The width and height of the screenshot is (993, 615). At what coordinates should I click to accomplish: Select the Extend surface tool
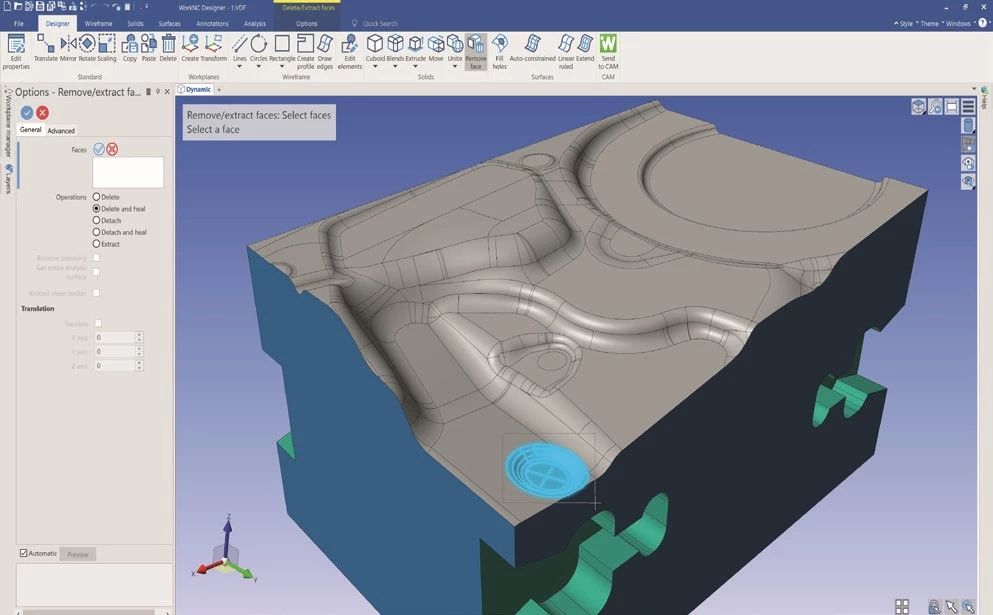pyautogui.click(x=585, y=49)
